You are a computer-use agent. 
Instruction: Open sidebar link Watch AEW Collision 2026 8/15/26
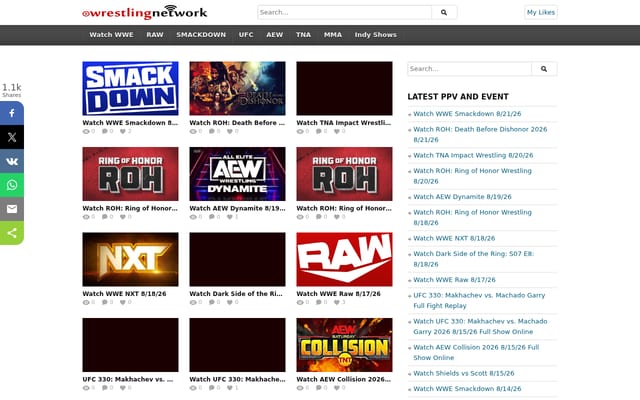click(476, 352)
